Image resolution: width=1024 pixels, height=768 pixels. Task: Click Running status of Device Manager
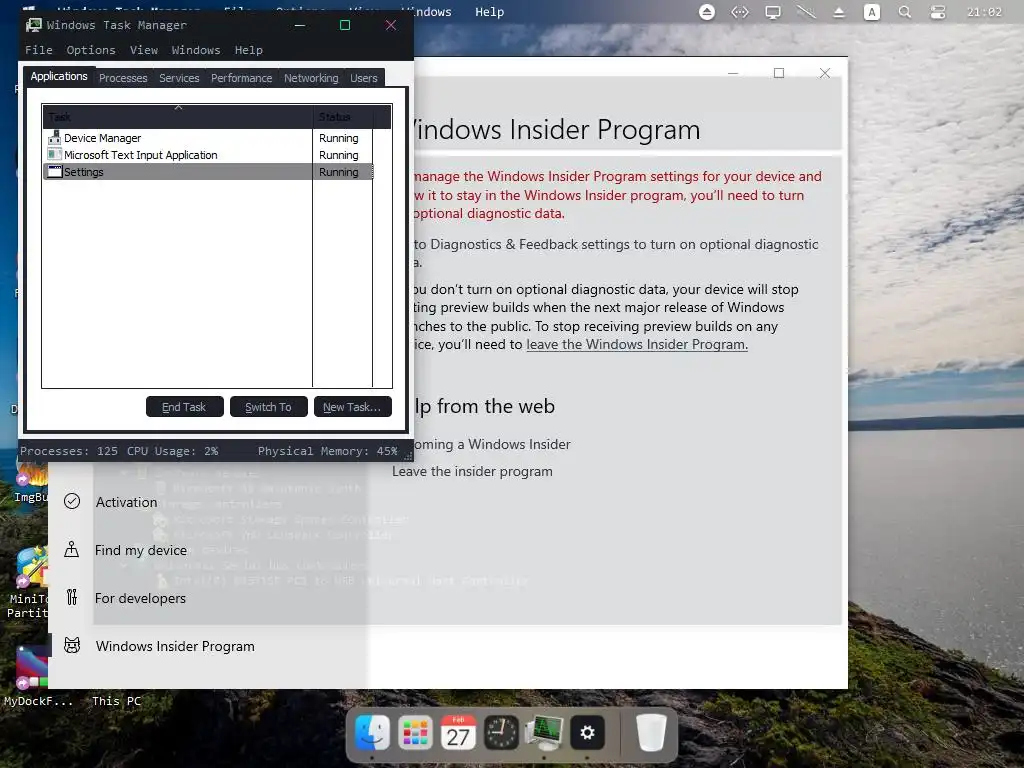[338, 138]
